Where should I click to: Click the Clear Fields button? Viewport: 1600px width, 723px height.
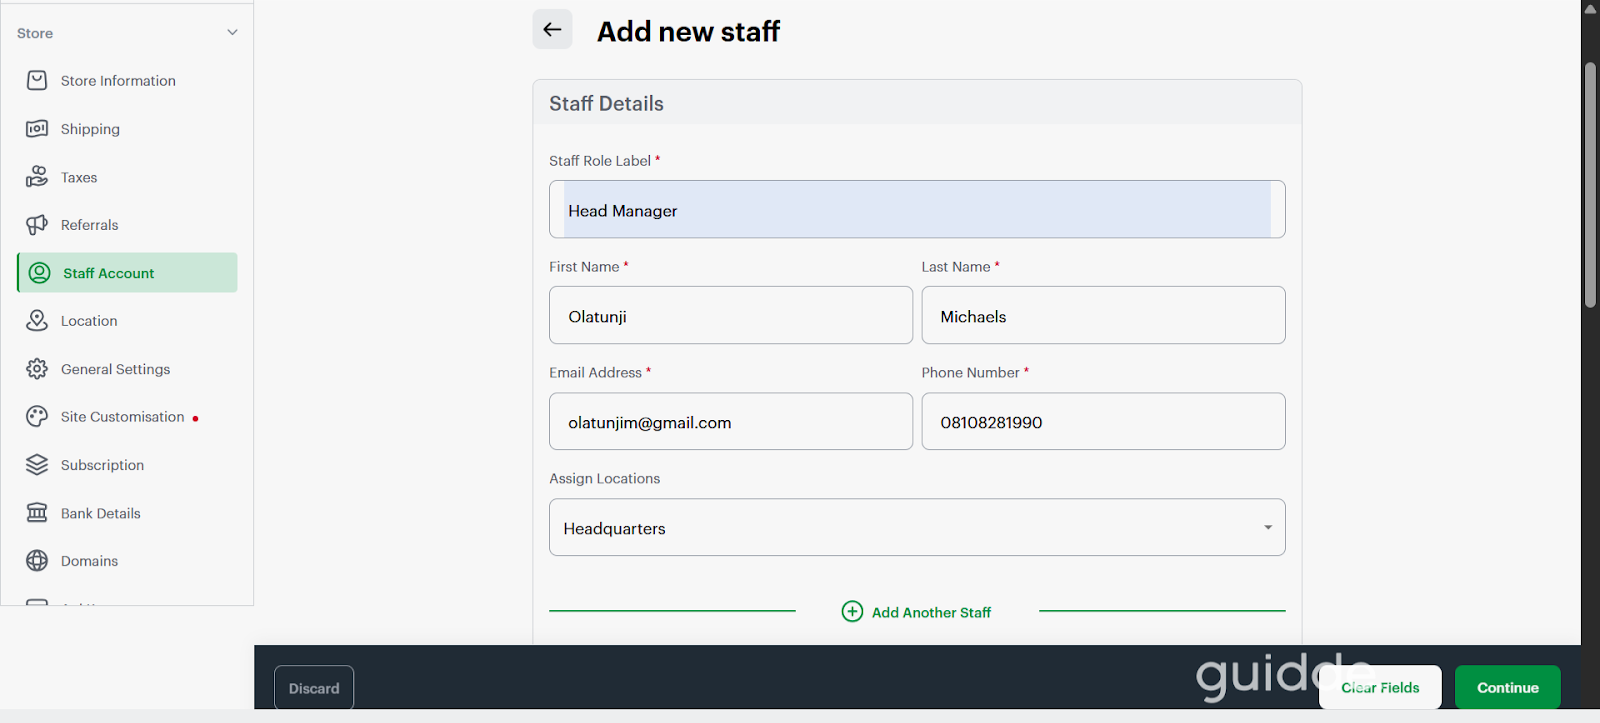(1380, 687)
